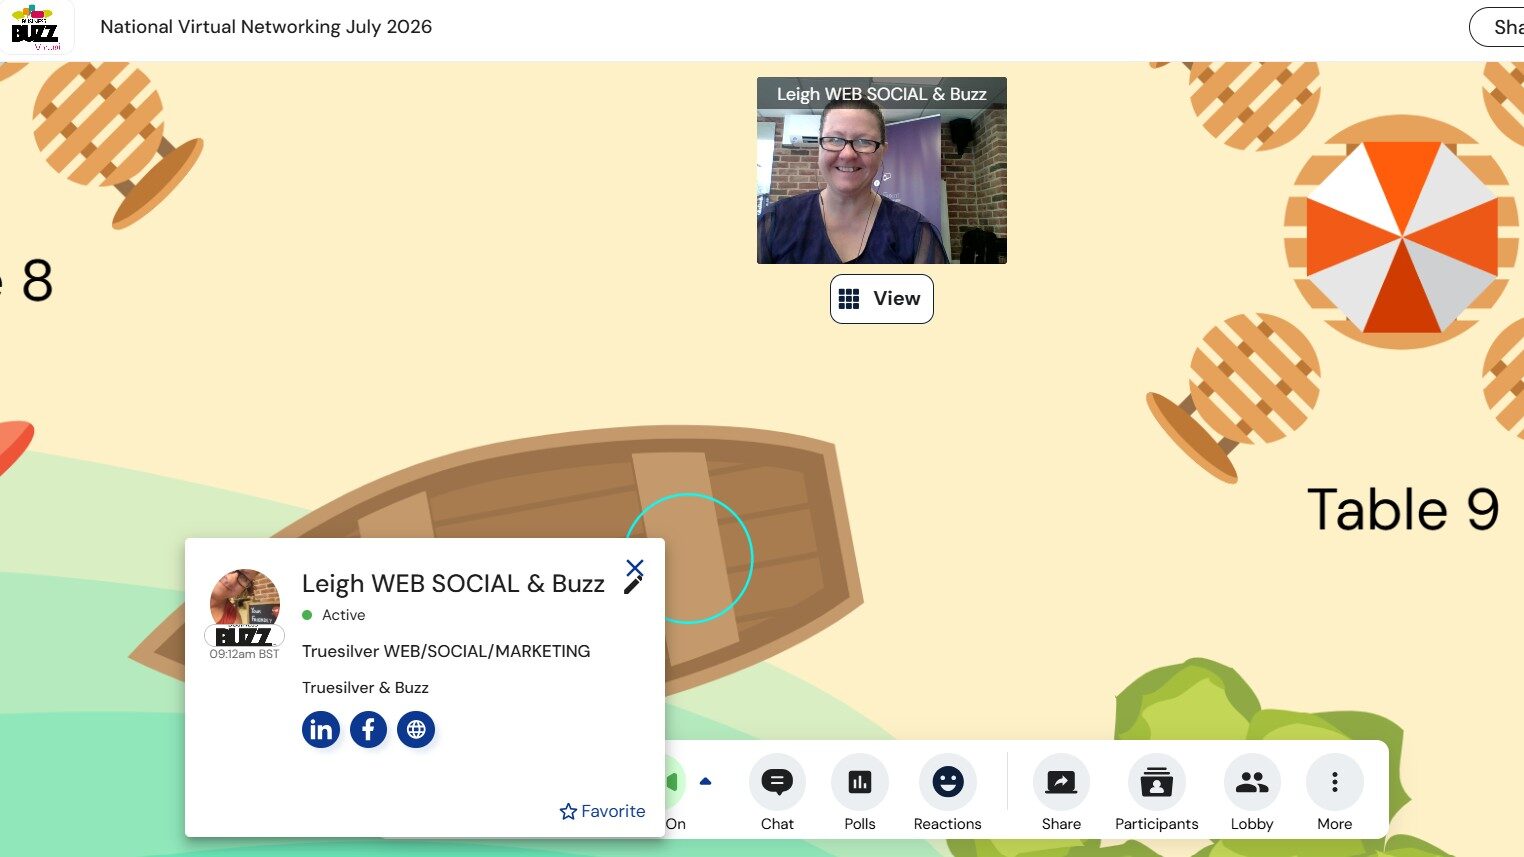Select the orange umbrella table
Image resolution: width=1524 pixels, height=857 pixels.
(x=1402, y=233)
